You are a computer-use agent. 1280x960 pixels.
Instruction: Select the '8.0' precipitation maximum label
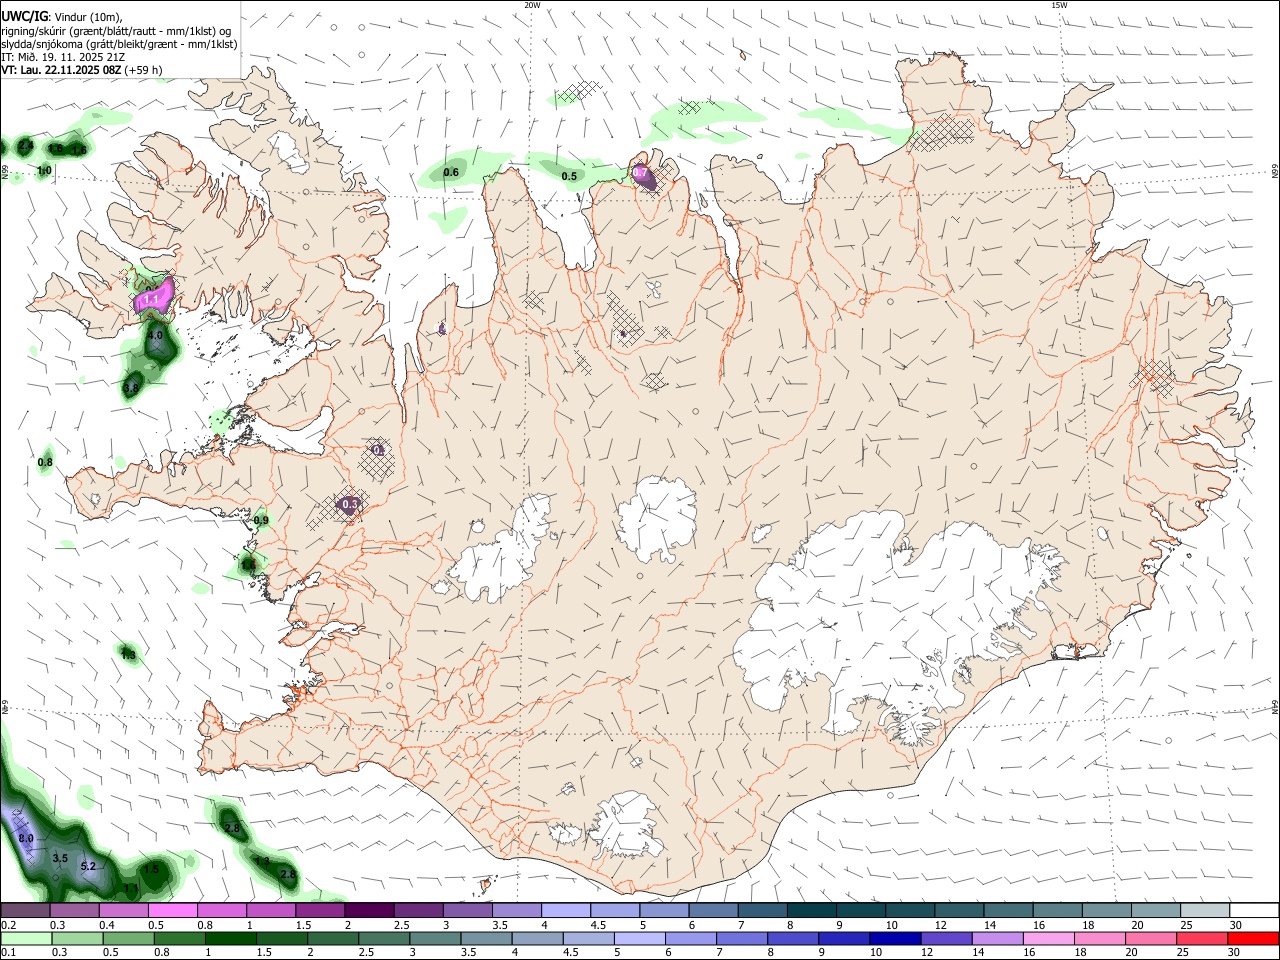click(x=26, y=838)
